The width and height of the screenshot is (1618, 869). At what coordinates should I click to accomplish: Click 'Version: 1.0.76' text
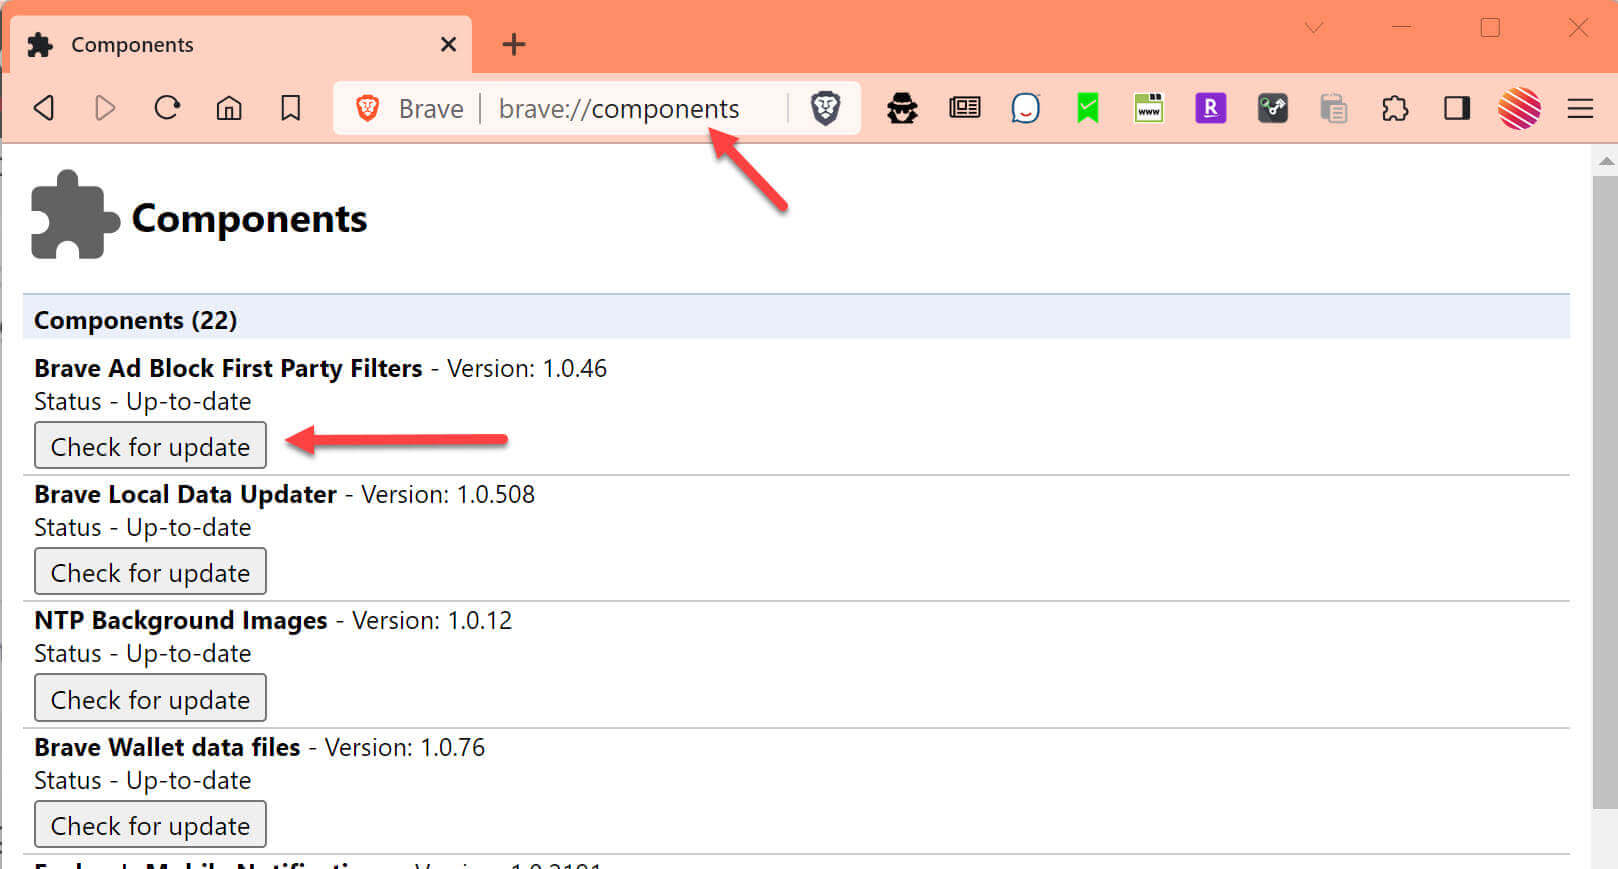[x=405, y=747]
